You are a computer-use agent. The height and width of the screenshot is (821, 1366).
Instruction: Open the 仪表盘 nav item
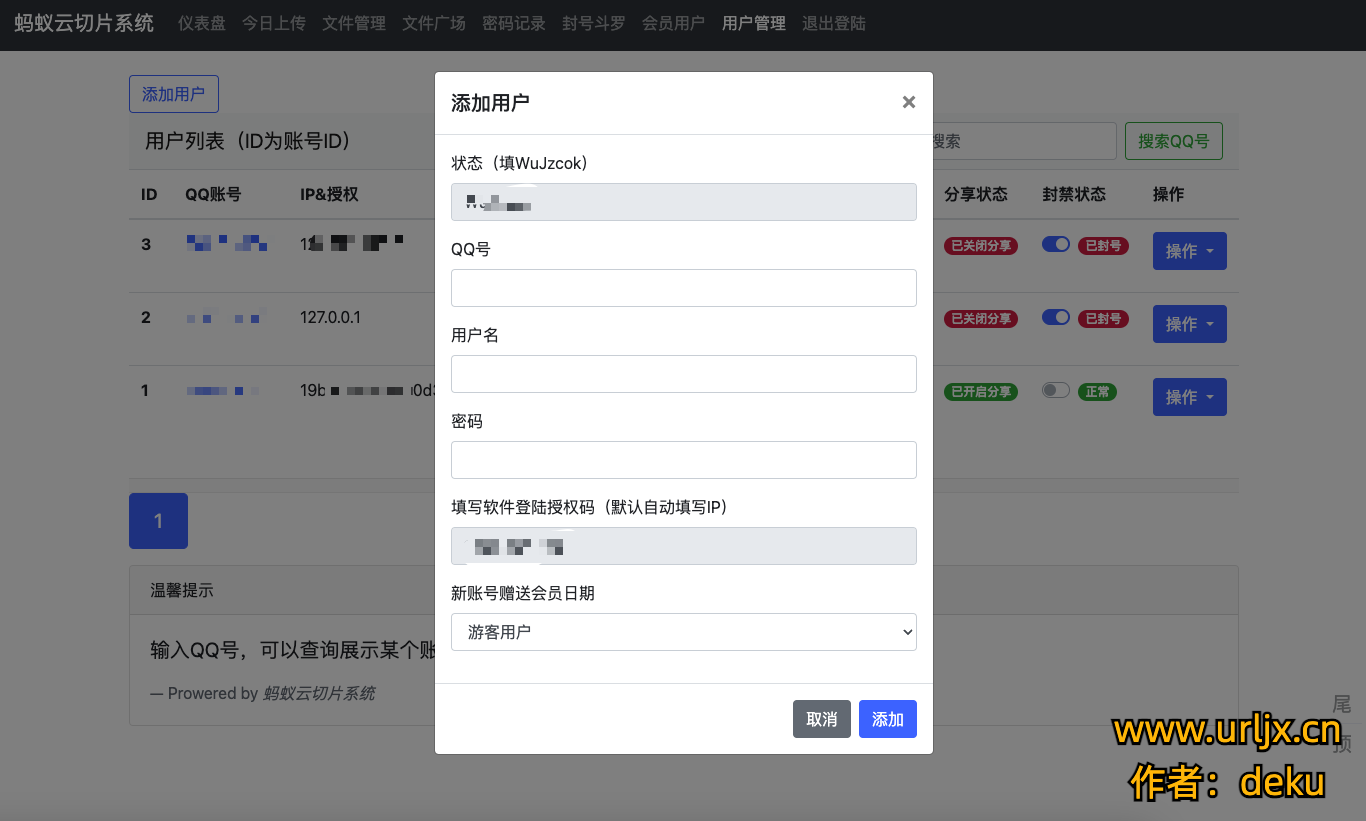click(202, 23)
